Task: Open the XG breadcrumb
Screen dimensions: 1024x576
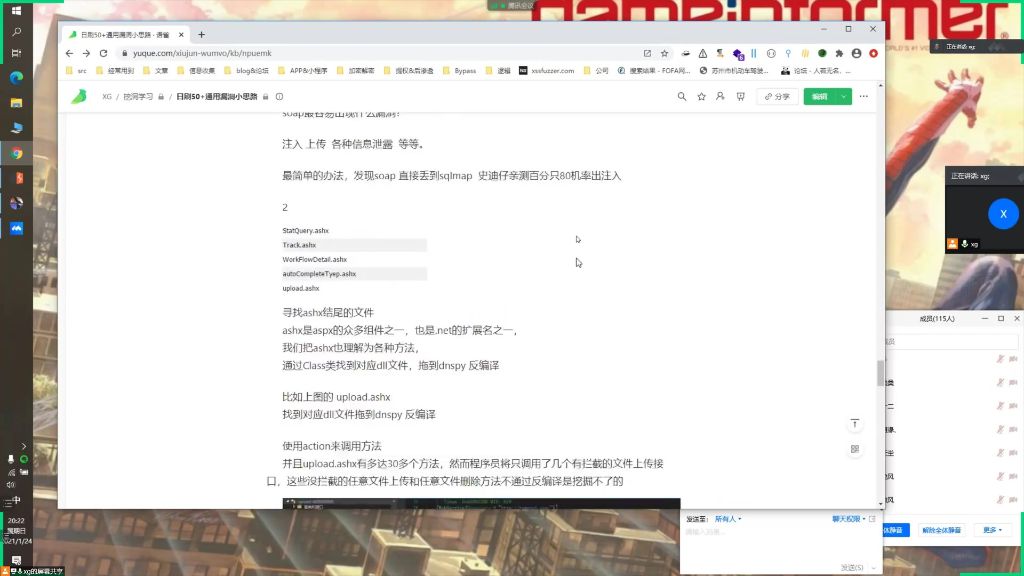Action: 106,97
